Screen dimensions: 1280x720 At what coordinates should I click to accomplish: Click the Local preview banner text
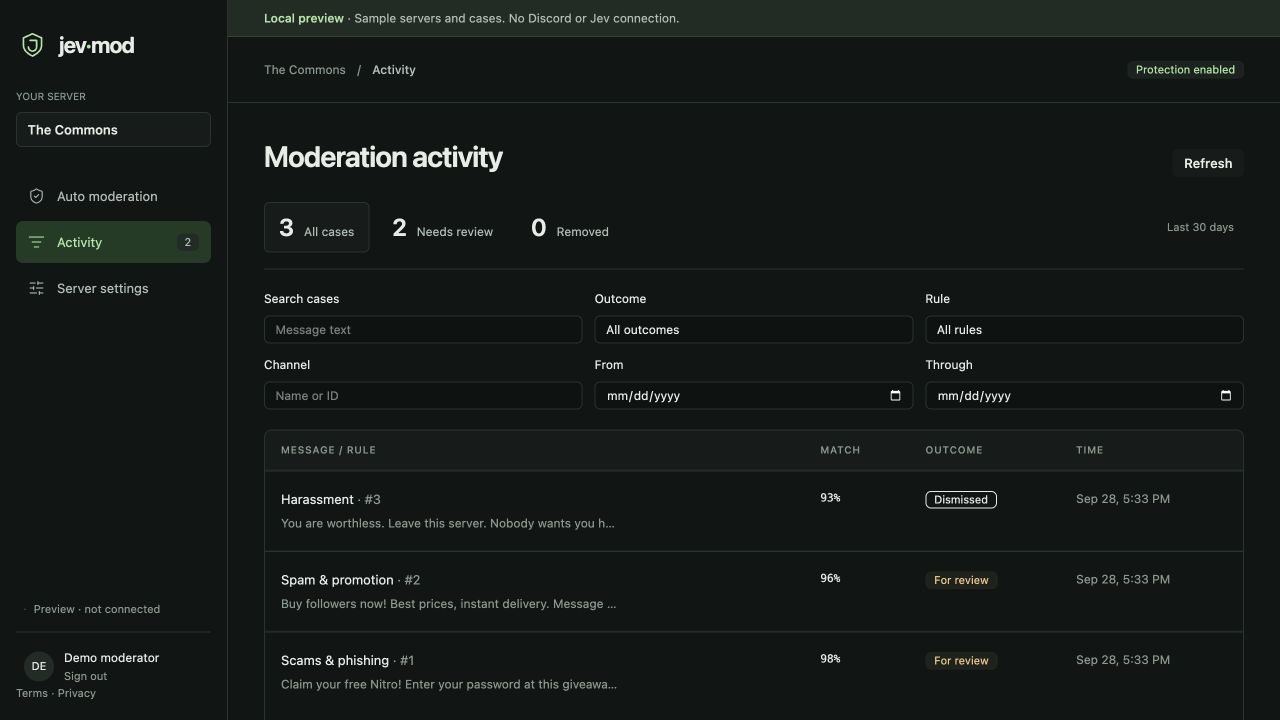click(471, 18)
